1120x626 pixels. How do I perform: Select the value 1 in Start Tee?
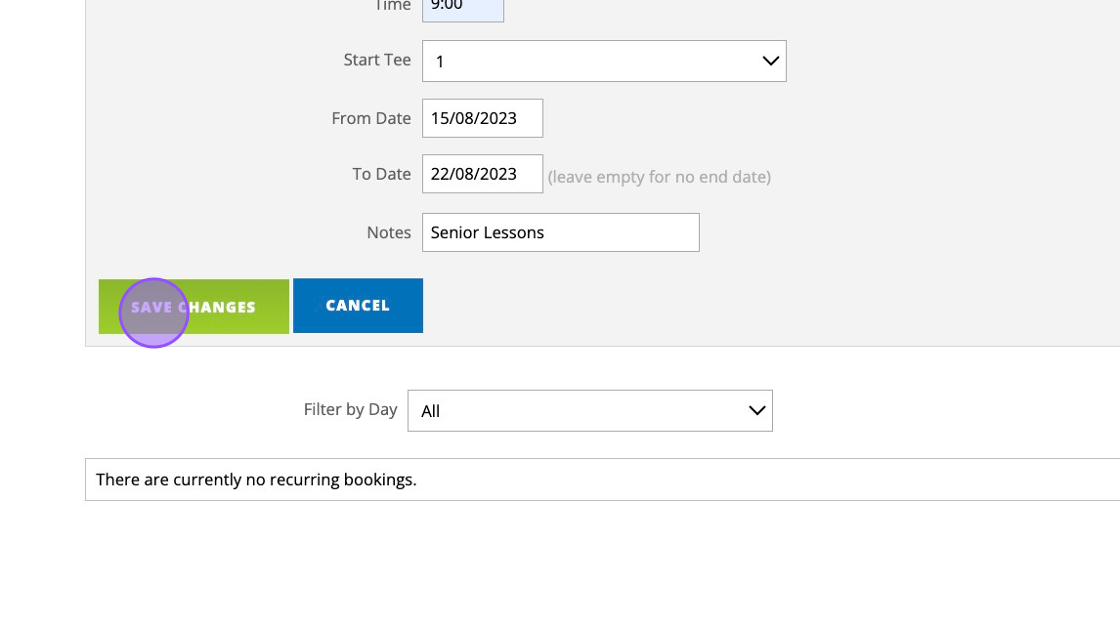click(440, 62)
